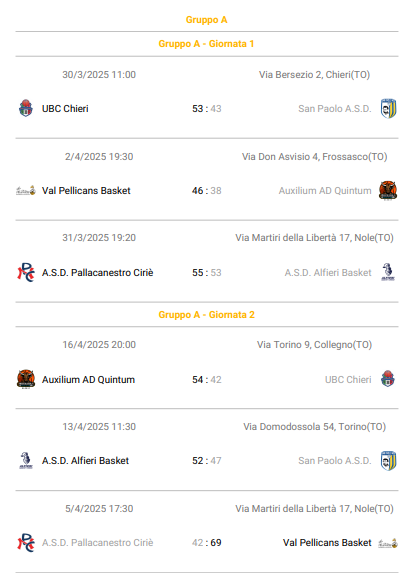Open the Gruppo A heading

click(x=206, y=20)
